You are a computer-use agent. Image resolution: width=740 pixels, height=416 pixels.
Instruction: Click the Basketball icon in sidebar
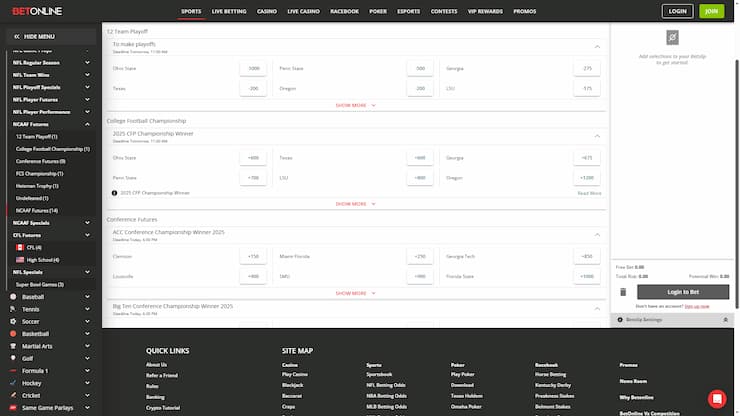pyautogui.click(x=13, y=334)
